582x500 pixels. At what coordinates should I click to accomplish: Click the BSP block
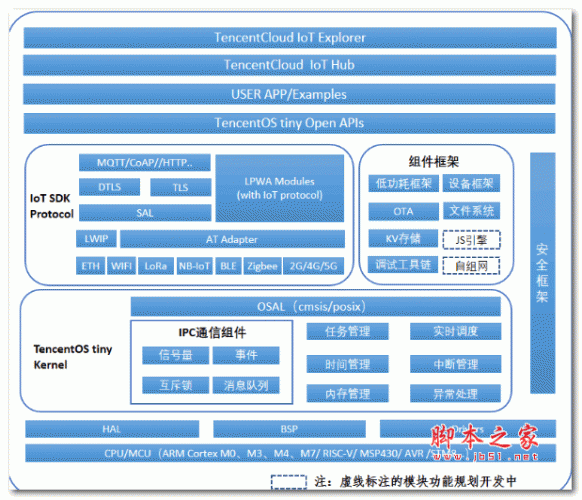289,429
